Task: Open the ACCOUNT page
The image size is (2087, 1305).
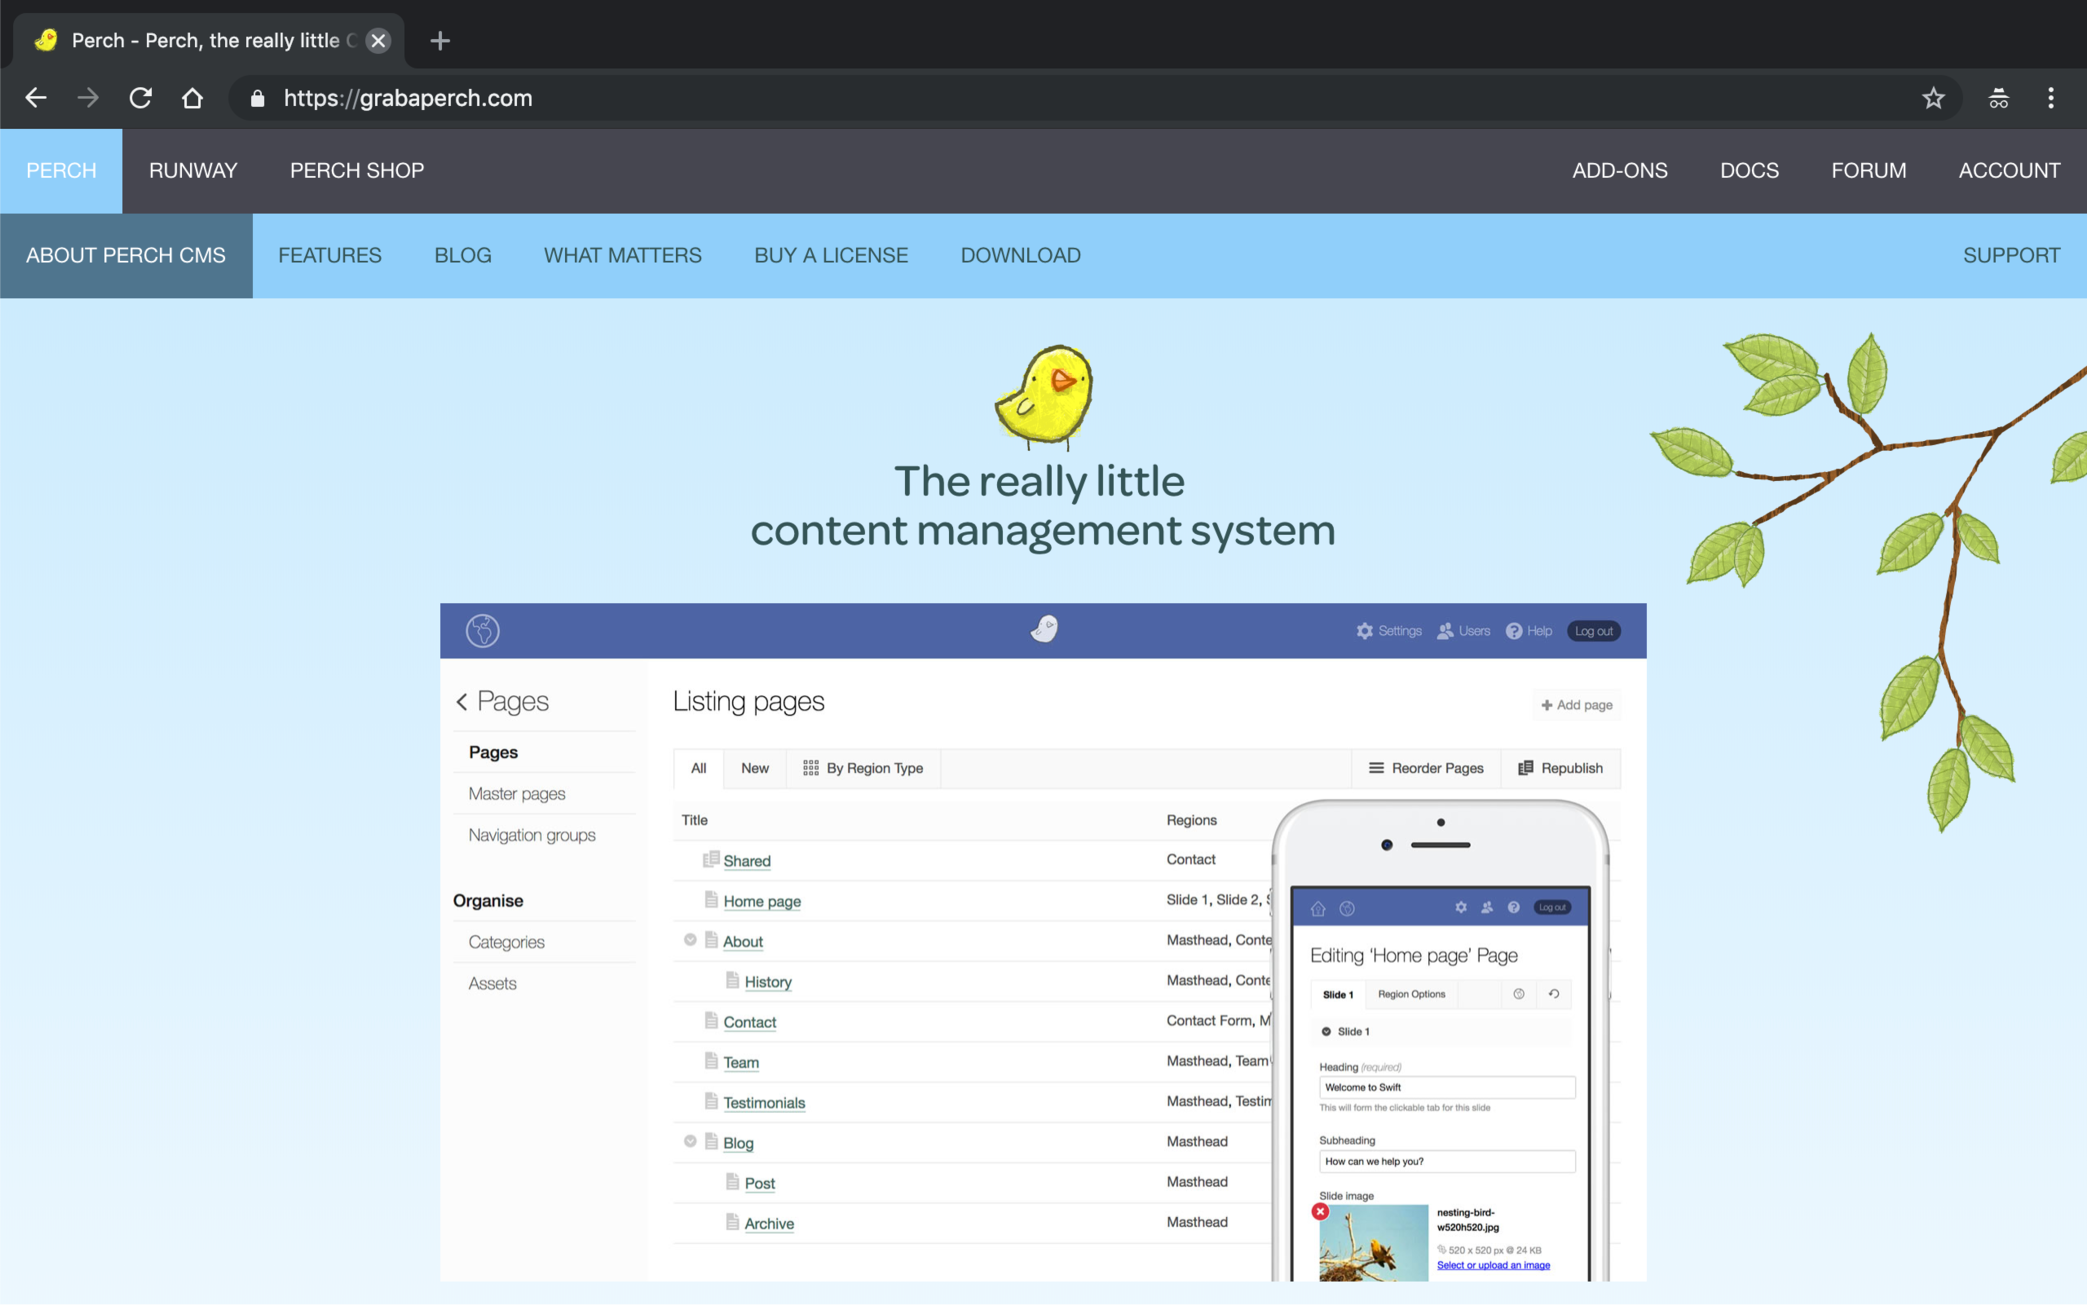Action: click(2009, 171)
